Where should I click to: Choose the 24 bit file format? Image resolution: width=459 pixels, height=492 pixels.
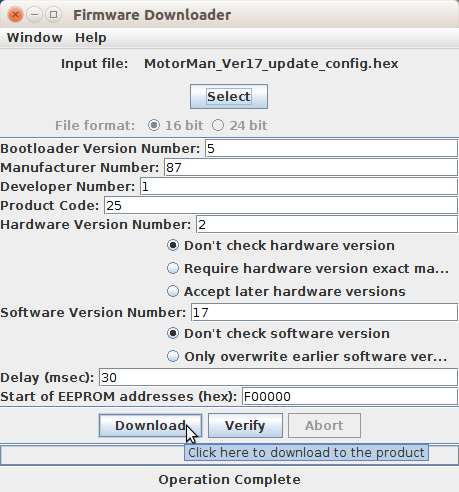coord(239,126)
